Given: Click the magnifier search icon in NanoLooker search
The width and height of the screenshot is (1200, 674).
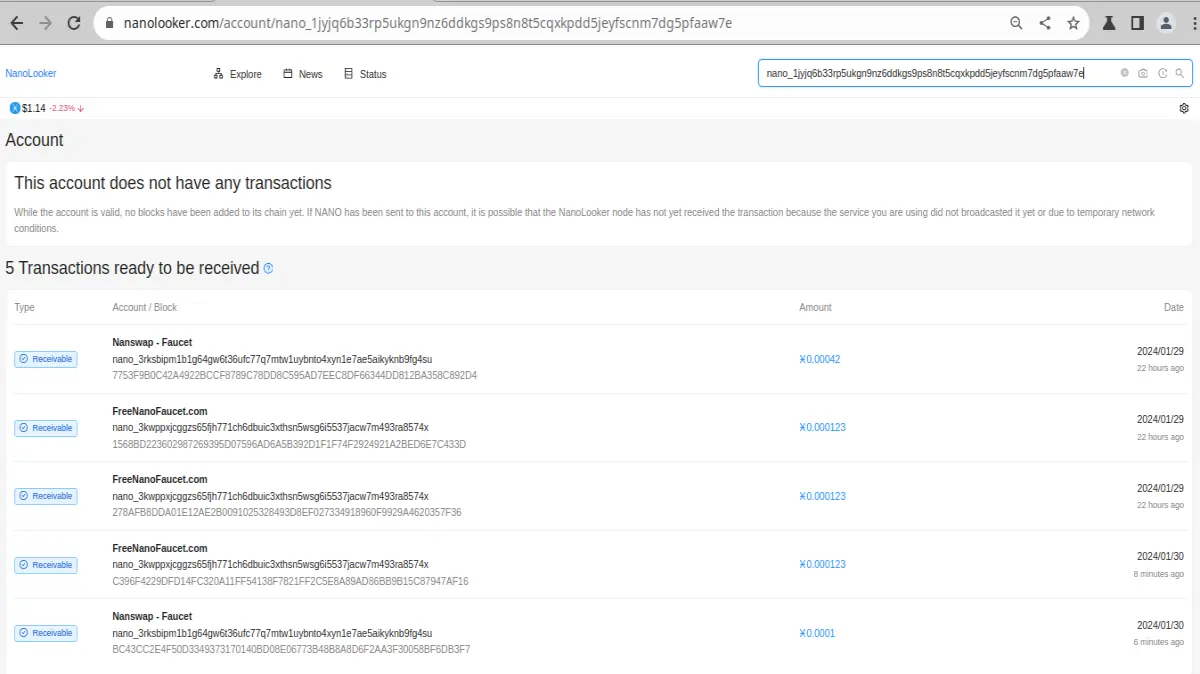Looking at the screenshot, I should coord(1180,73).
